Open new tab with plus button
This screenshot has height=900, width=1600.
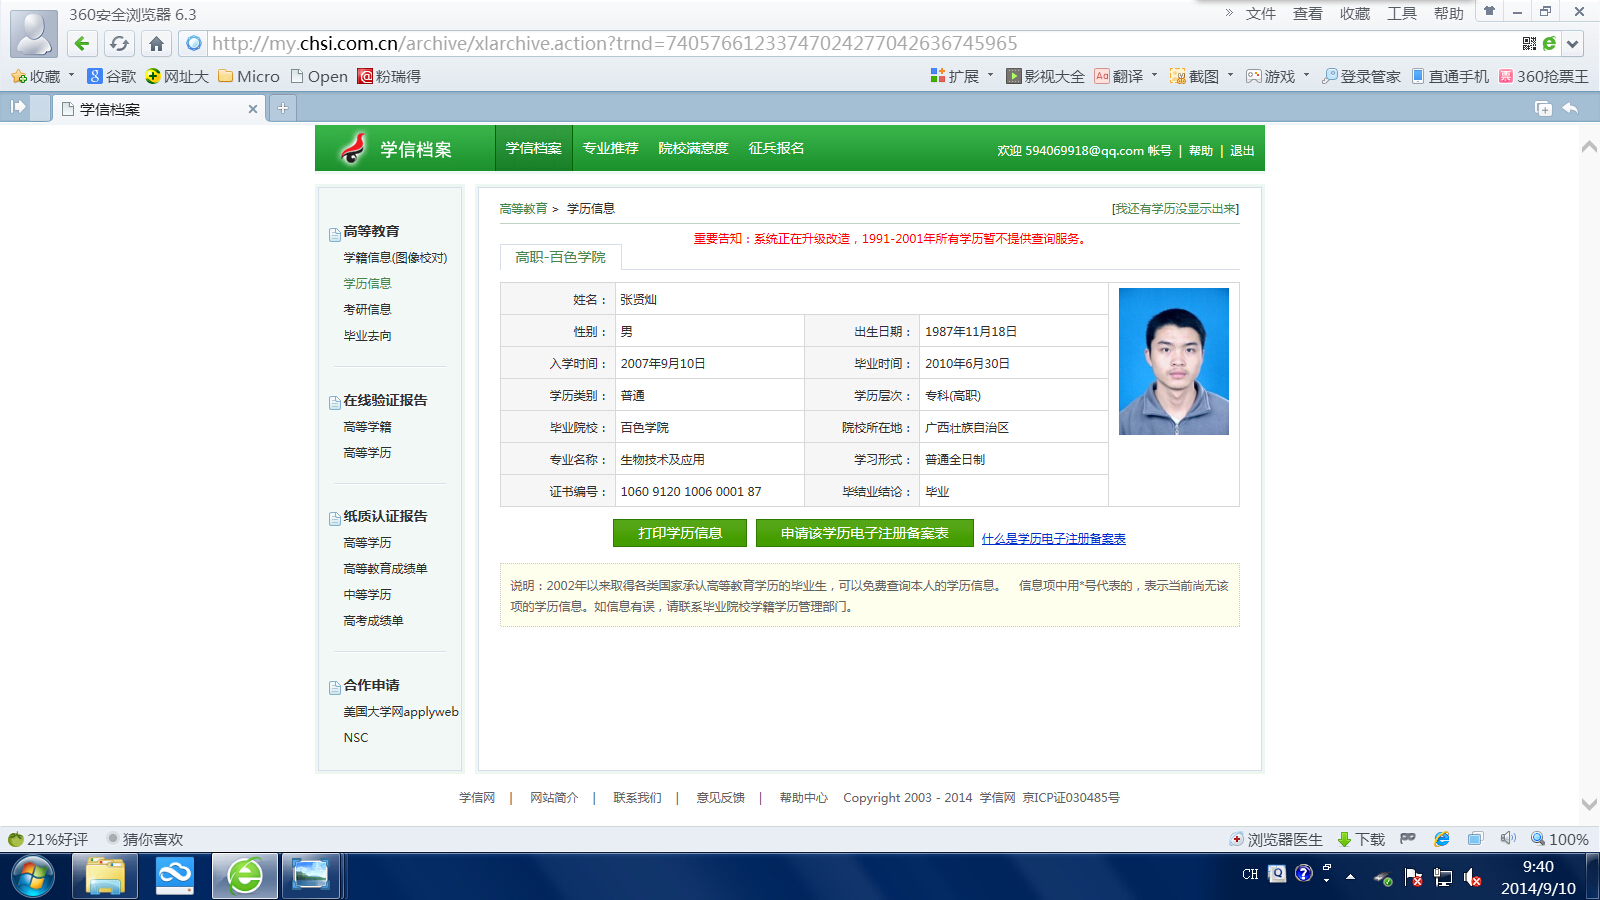pyautogui.click(x=283, y=108)
